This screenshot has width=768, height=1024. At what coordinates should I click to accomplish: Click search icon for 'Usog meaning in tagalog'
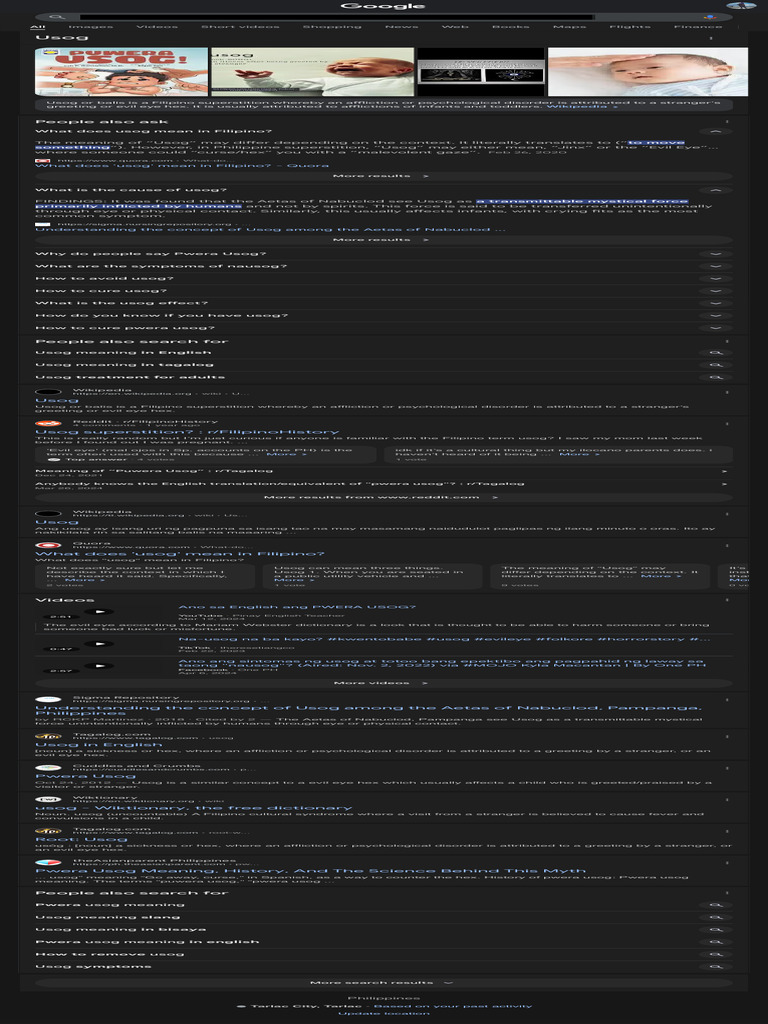point(715,365)
